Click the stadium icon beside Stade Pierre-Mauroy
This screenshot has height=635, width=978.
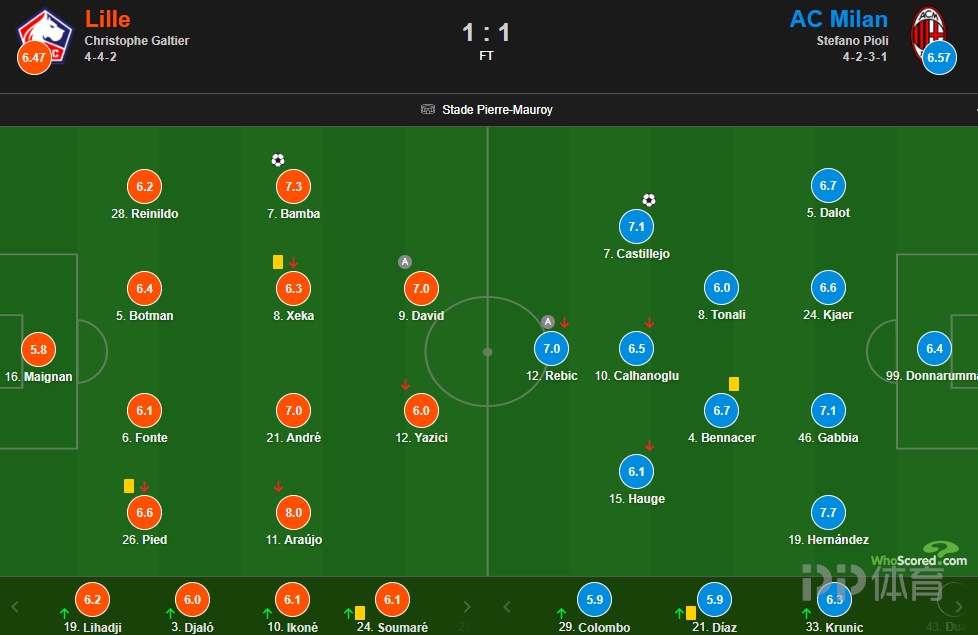pyautogui.click(x=428, y=109)
